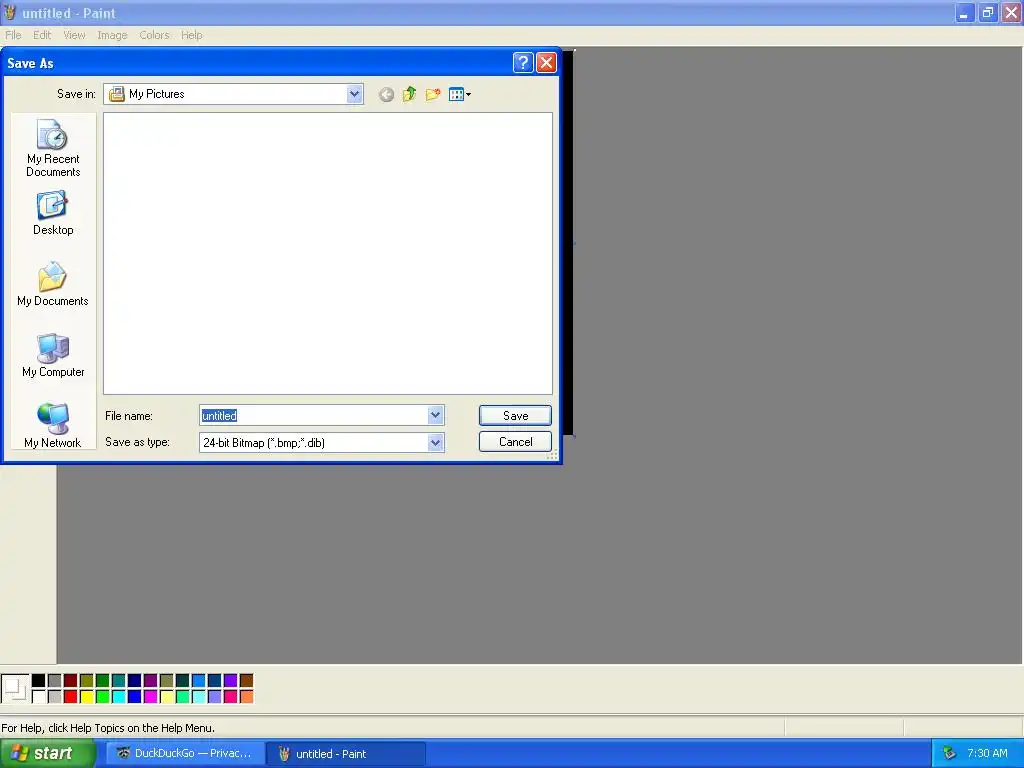This screenshot has height=768, width=1024.
Task: Expand the File name history dropdown arrow
Action: tap(436, 415)
